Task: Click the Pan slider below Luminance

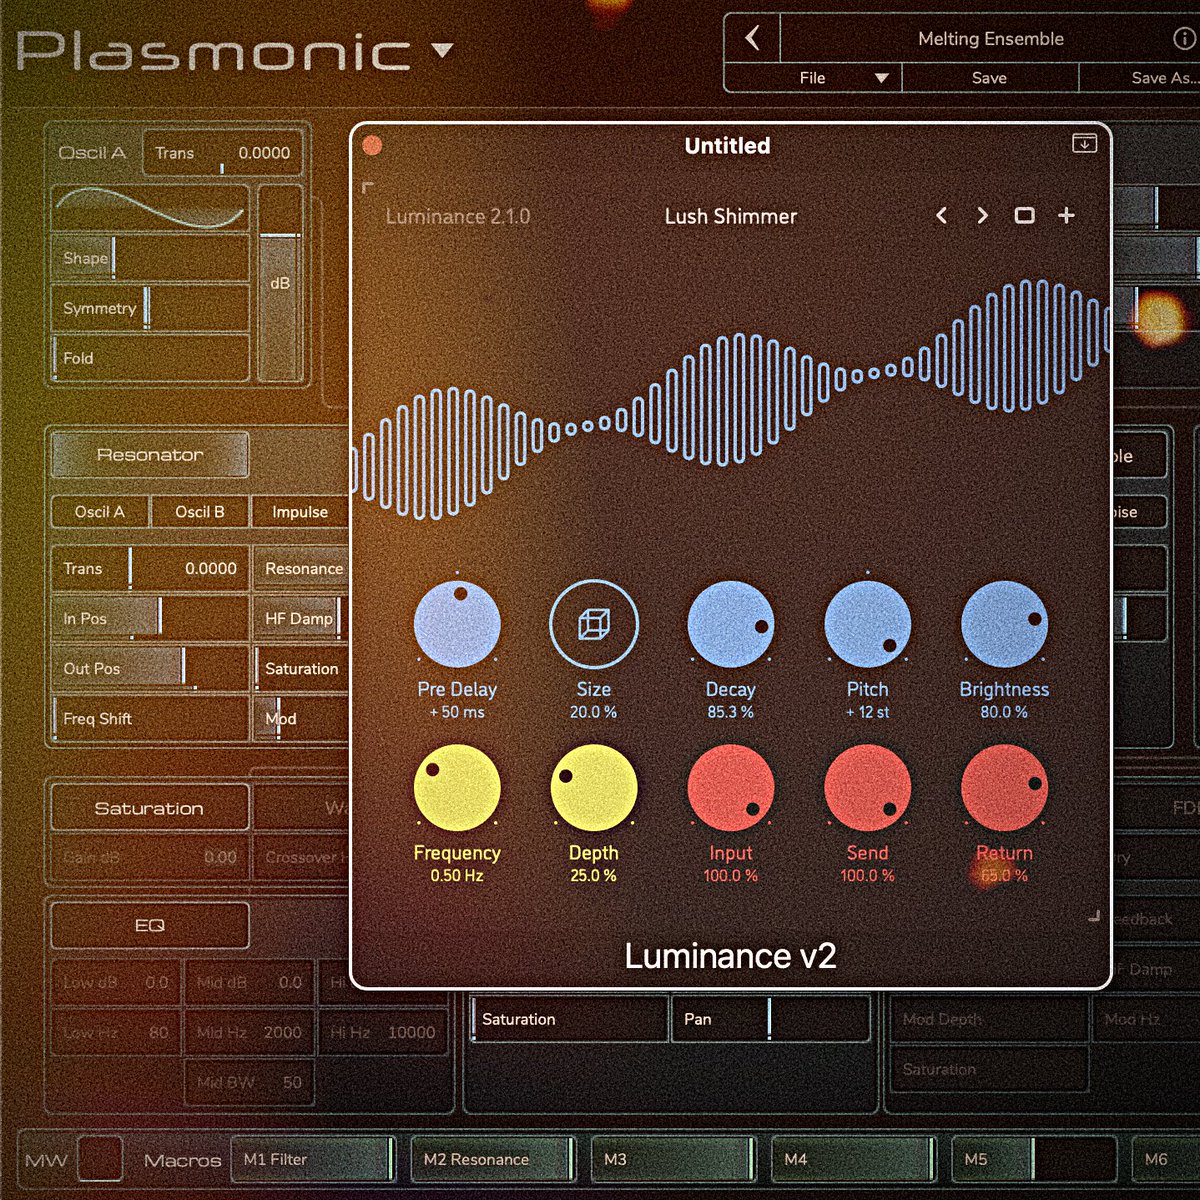Action: click(770, 1019)
